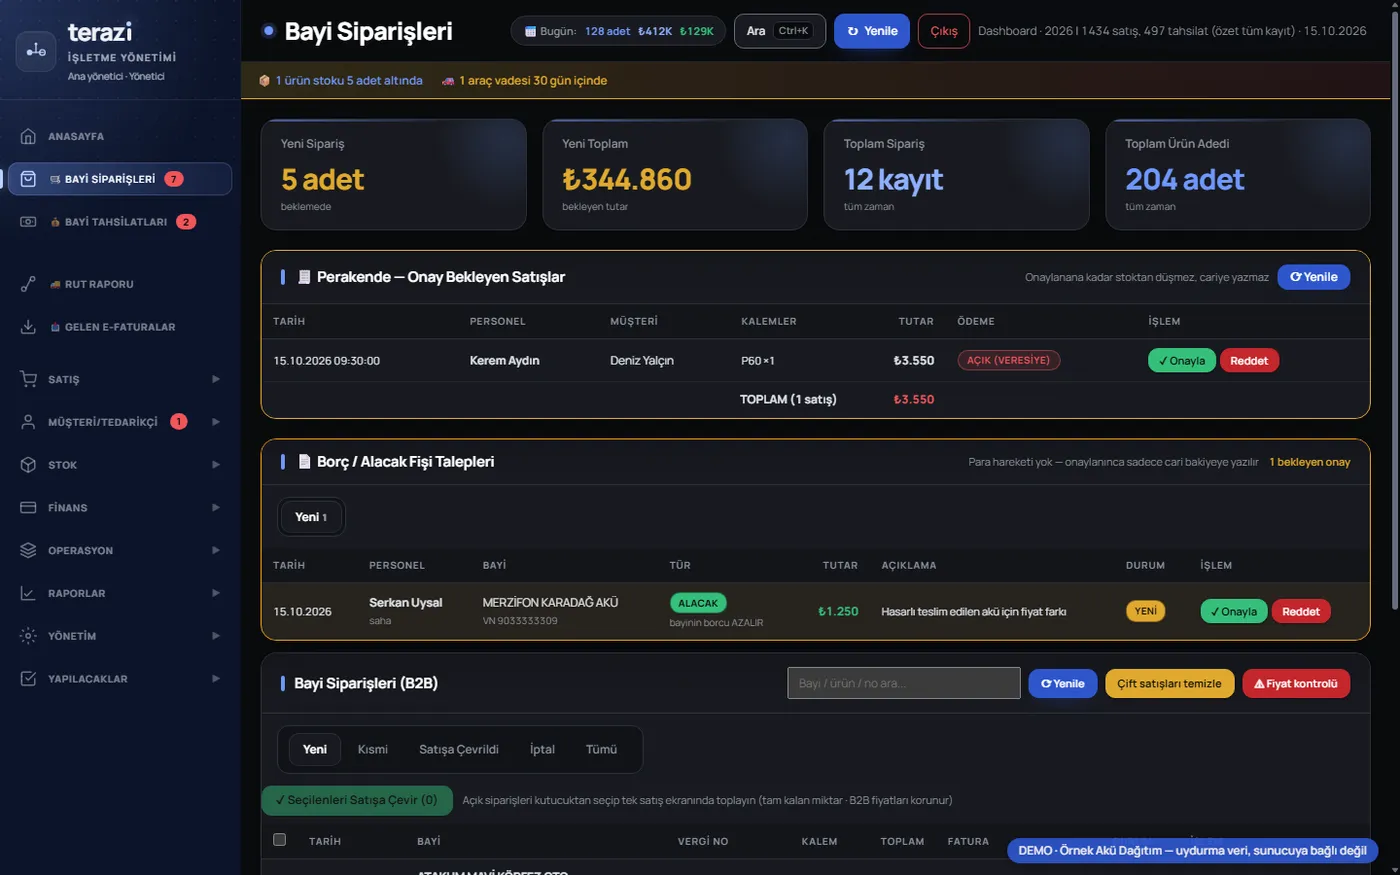Click the Rut Raporu route icon
1400x875 pixels.
[x=28, y=284]
